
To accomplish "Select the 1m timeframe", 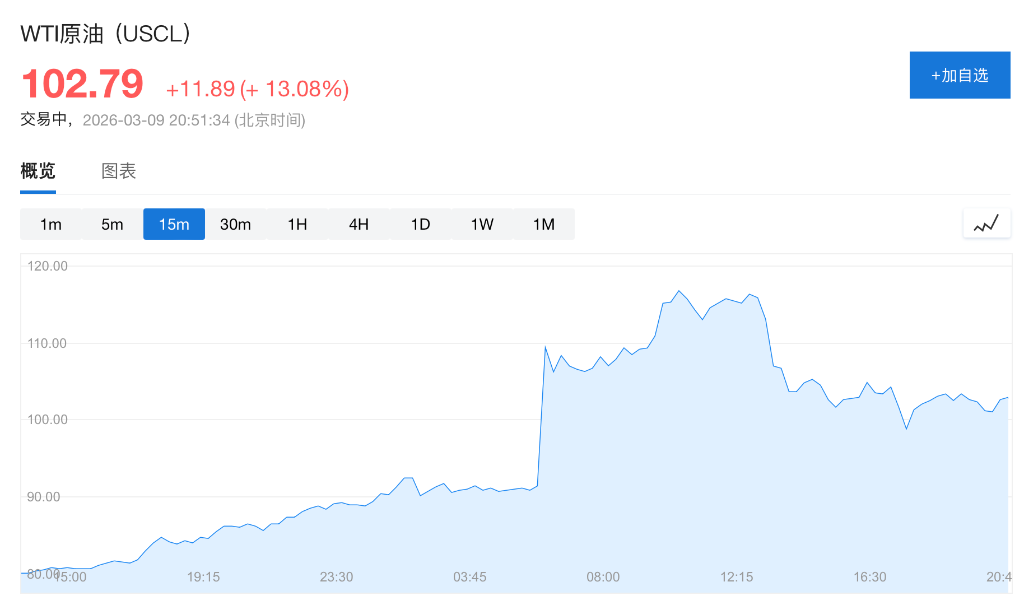I will tap(51, 224).
